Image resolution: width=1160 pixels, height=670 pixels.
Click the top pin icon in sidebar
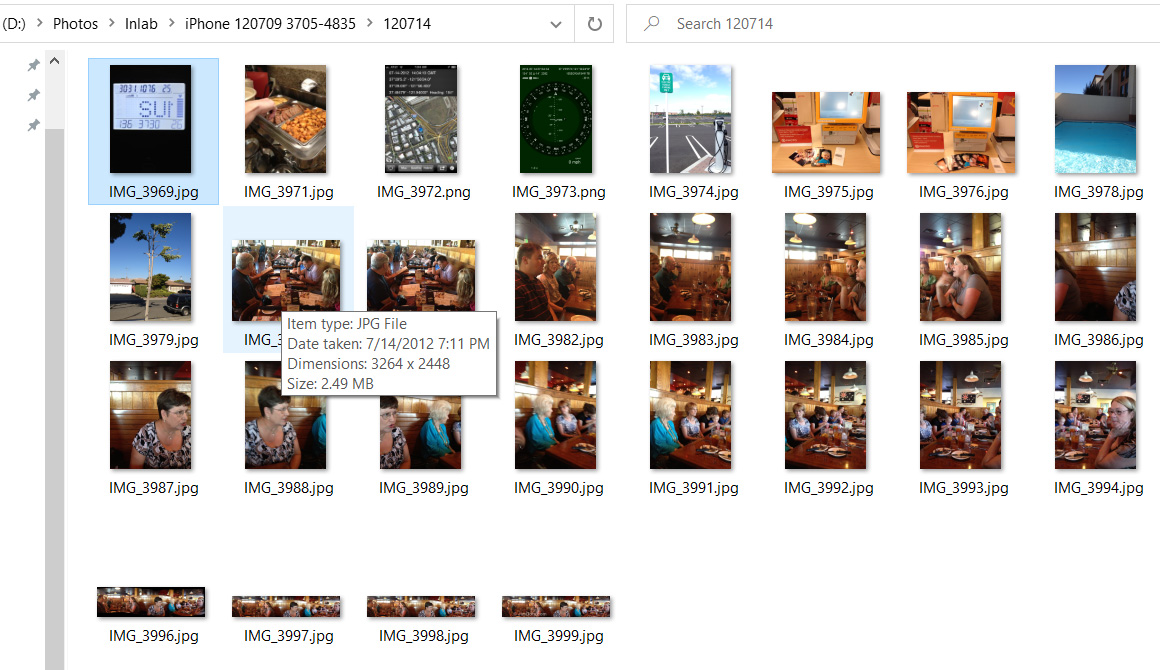(33, 65)
